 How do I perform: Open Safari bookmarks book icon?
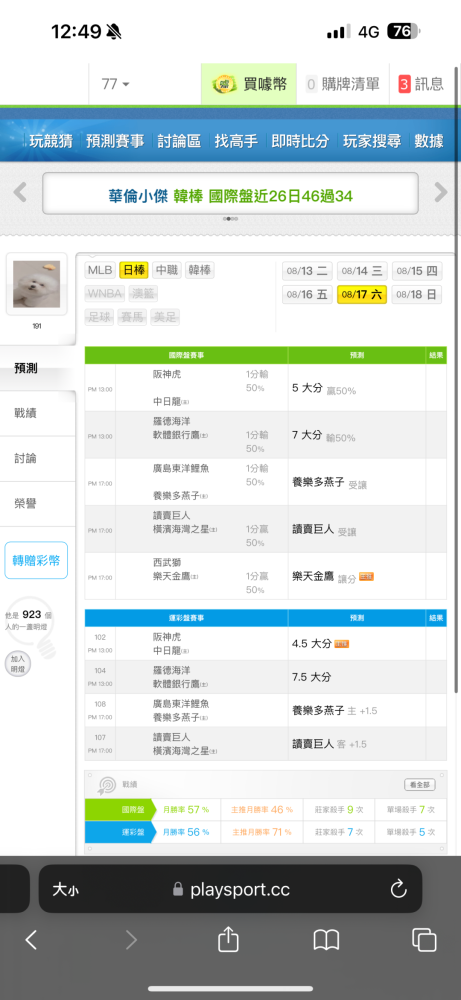(x=326, y=940)
